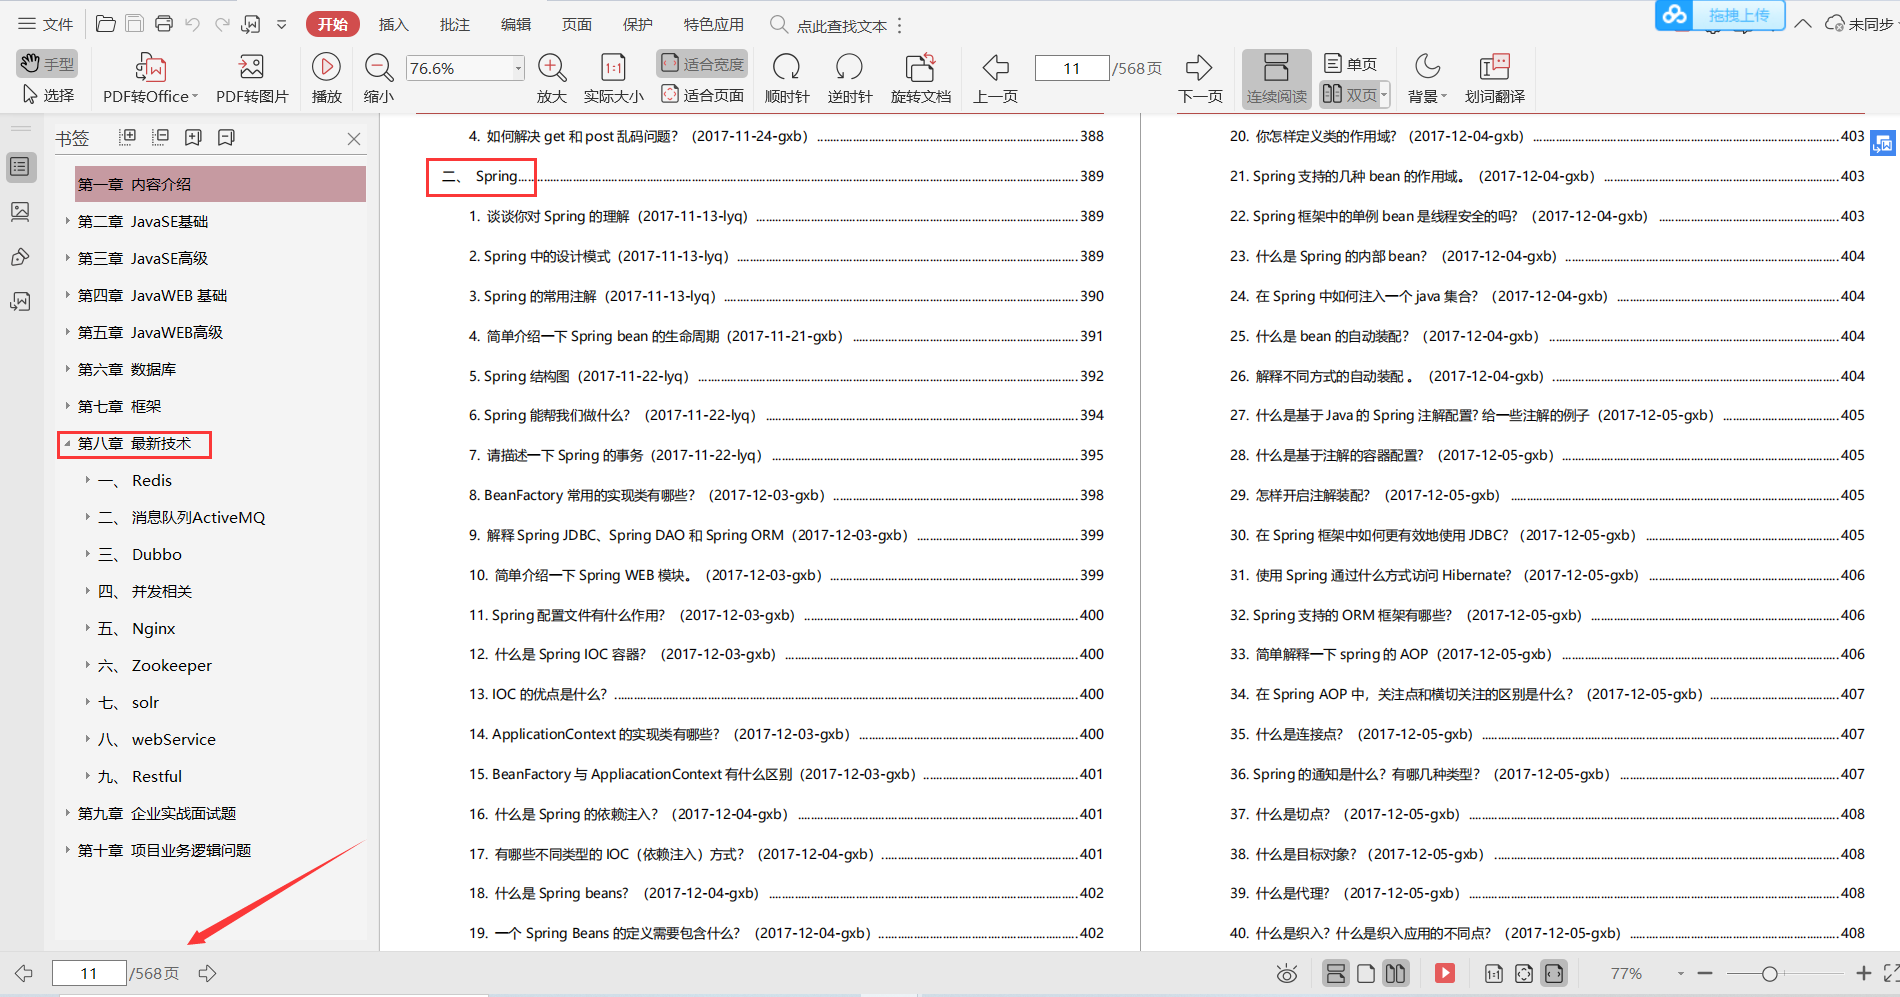This screenshot has height=997, width=1900.
Task: Click the floating convert icon at right page edge
Action: (1883, 143)
